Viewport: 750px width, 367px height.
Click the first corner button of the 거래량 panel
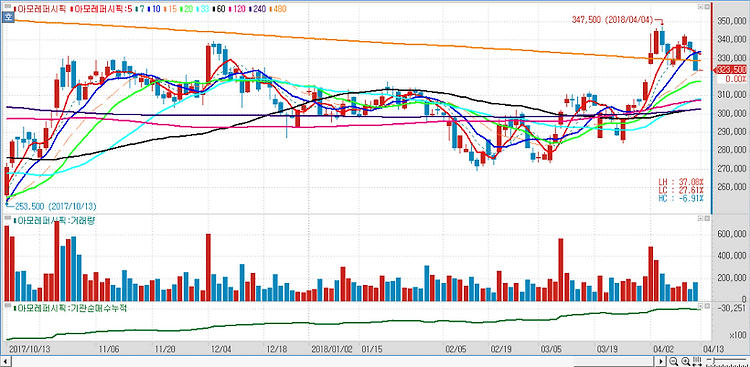click(x=700, y=218)
